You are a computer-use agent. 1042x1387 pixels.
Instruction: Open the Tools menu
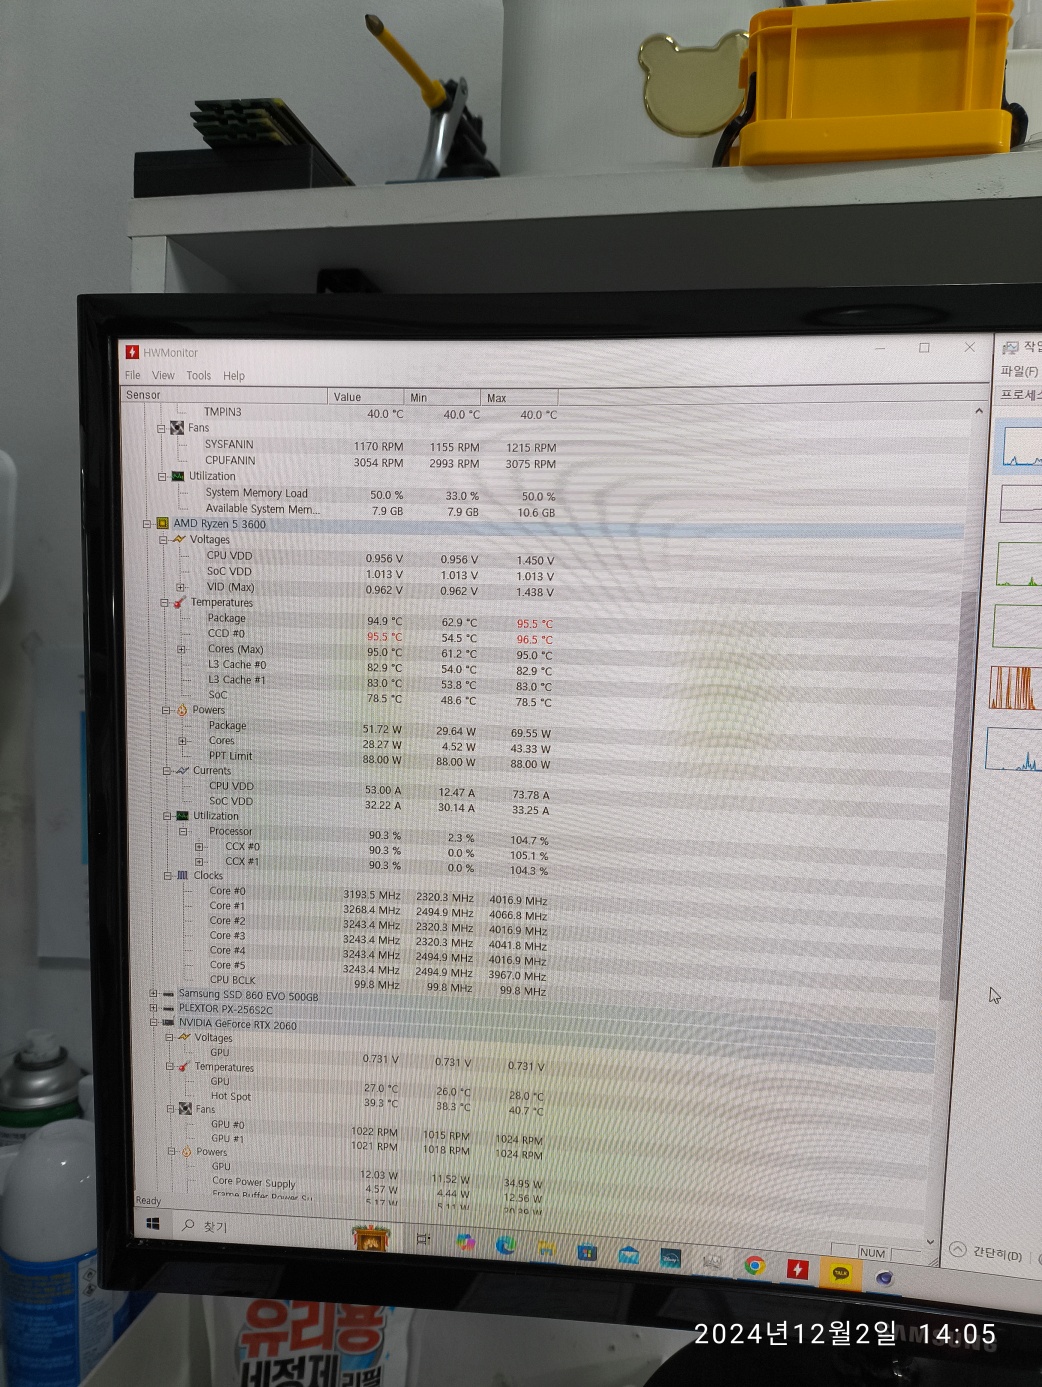pos(199,376)
